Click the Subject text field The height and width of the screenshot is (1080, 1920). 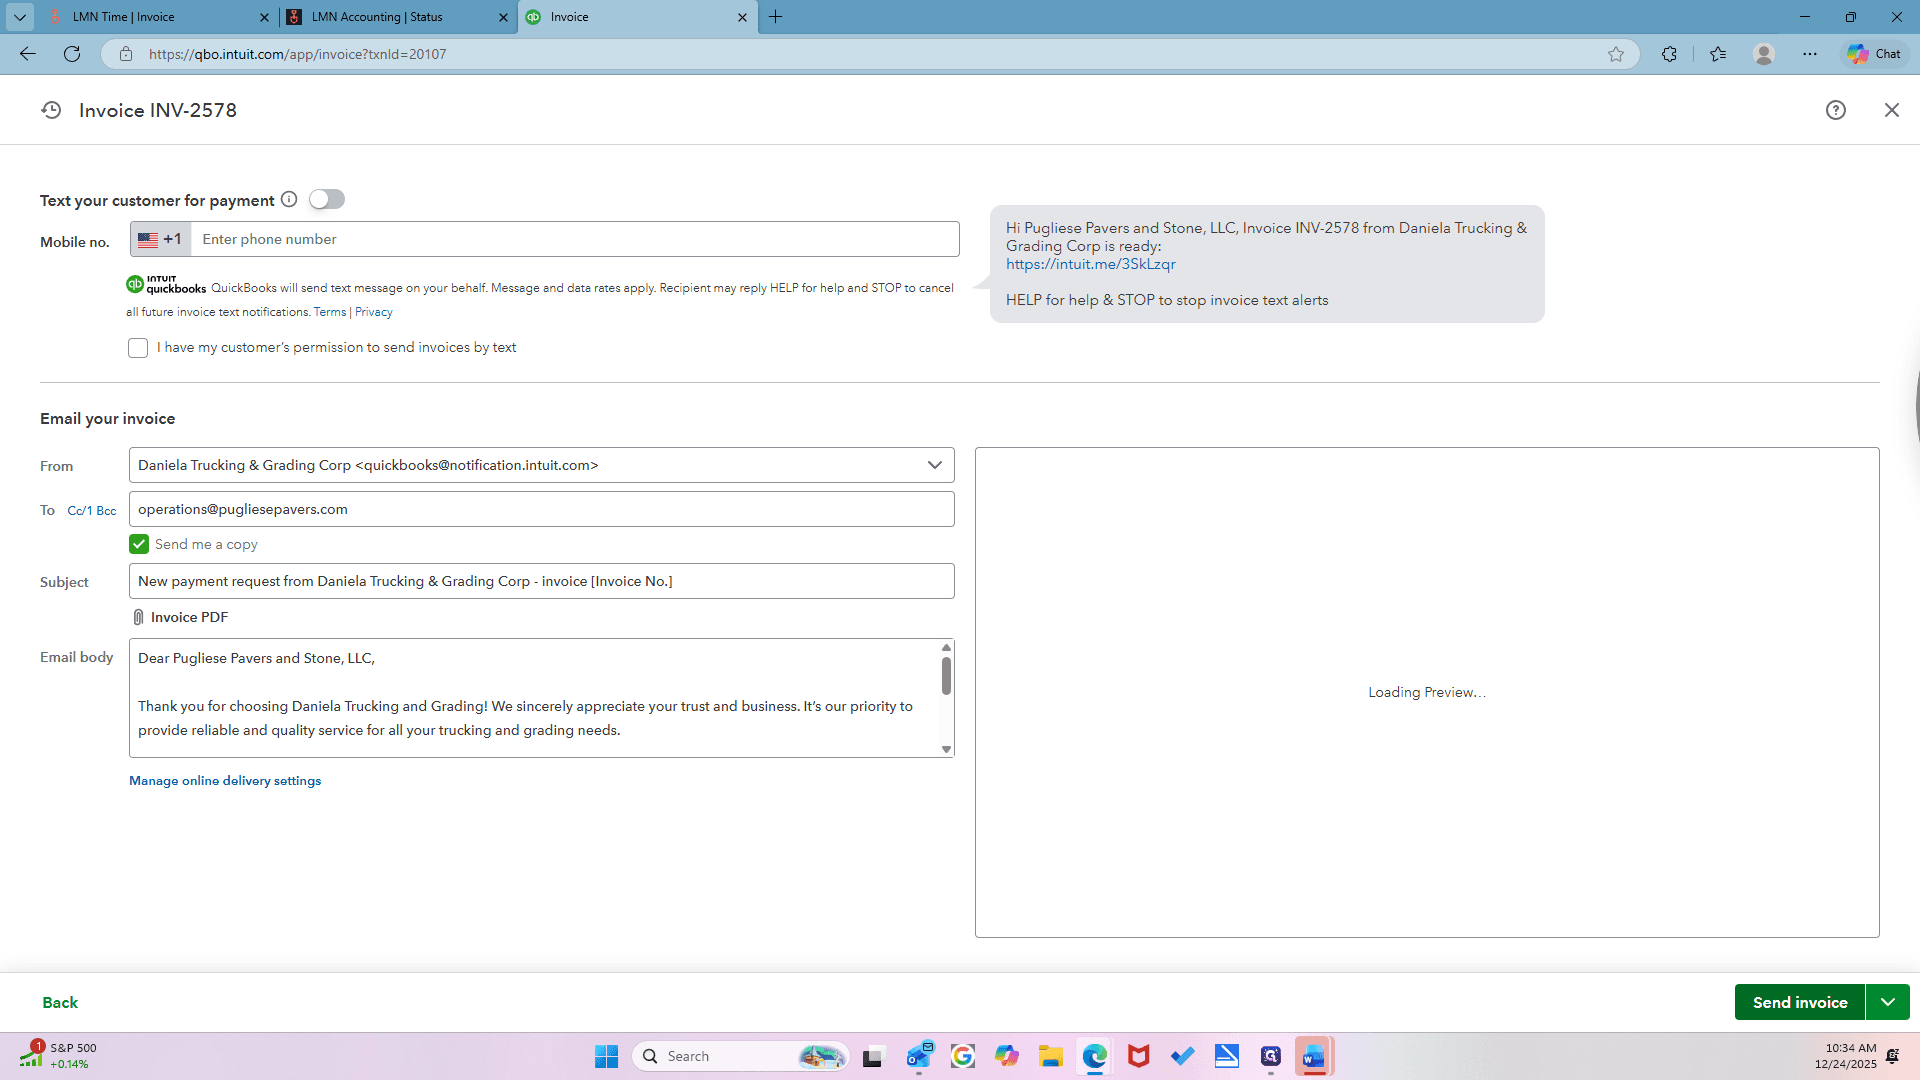(542, 581)
